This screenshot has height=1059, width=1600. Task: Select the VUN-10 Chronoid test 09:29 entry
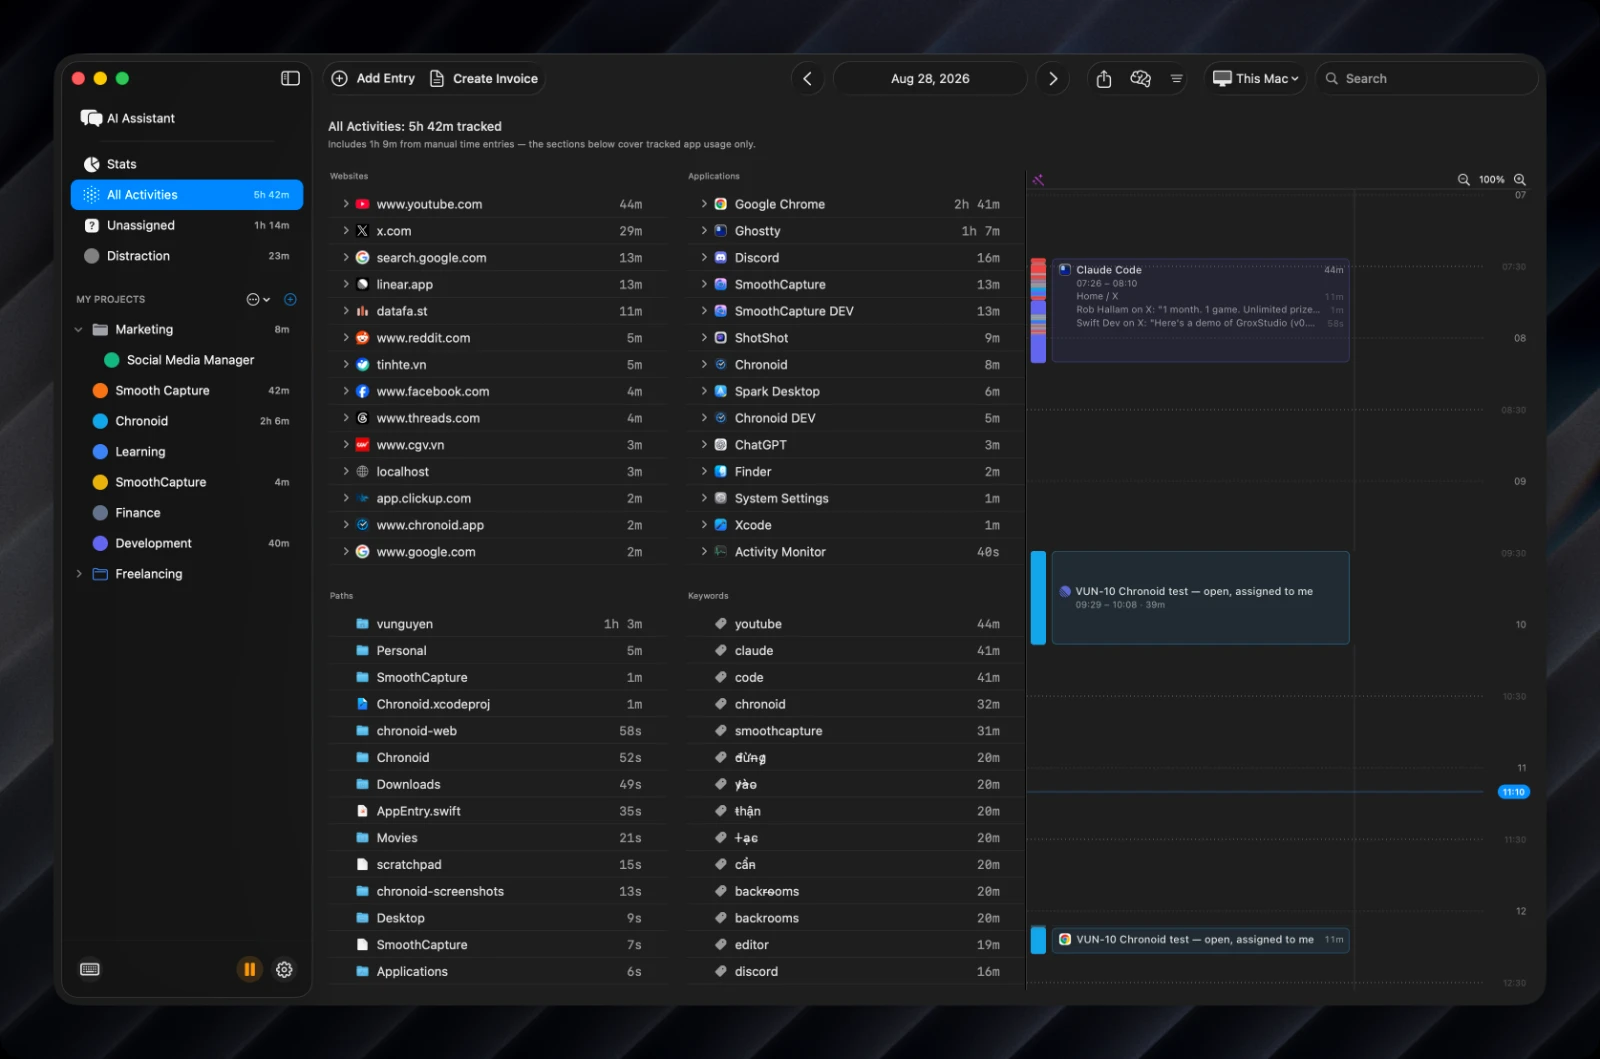coord(1200,598)
